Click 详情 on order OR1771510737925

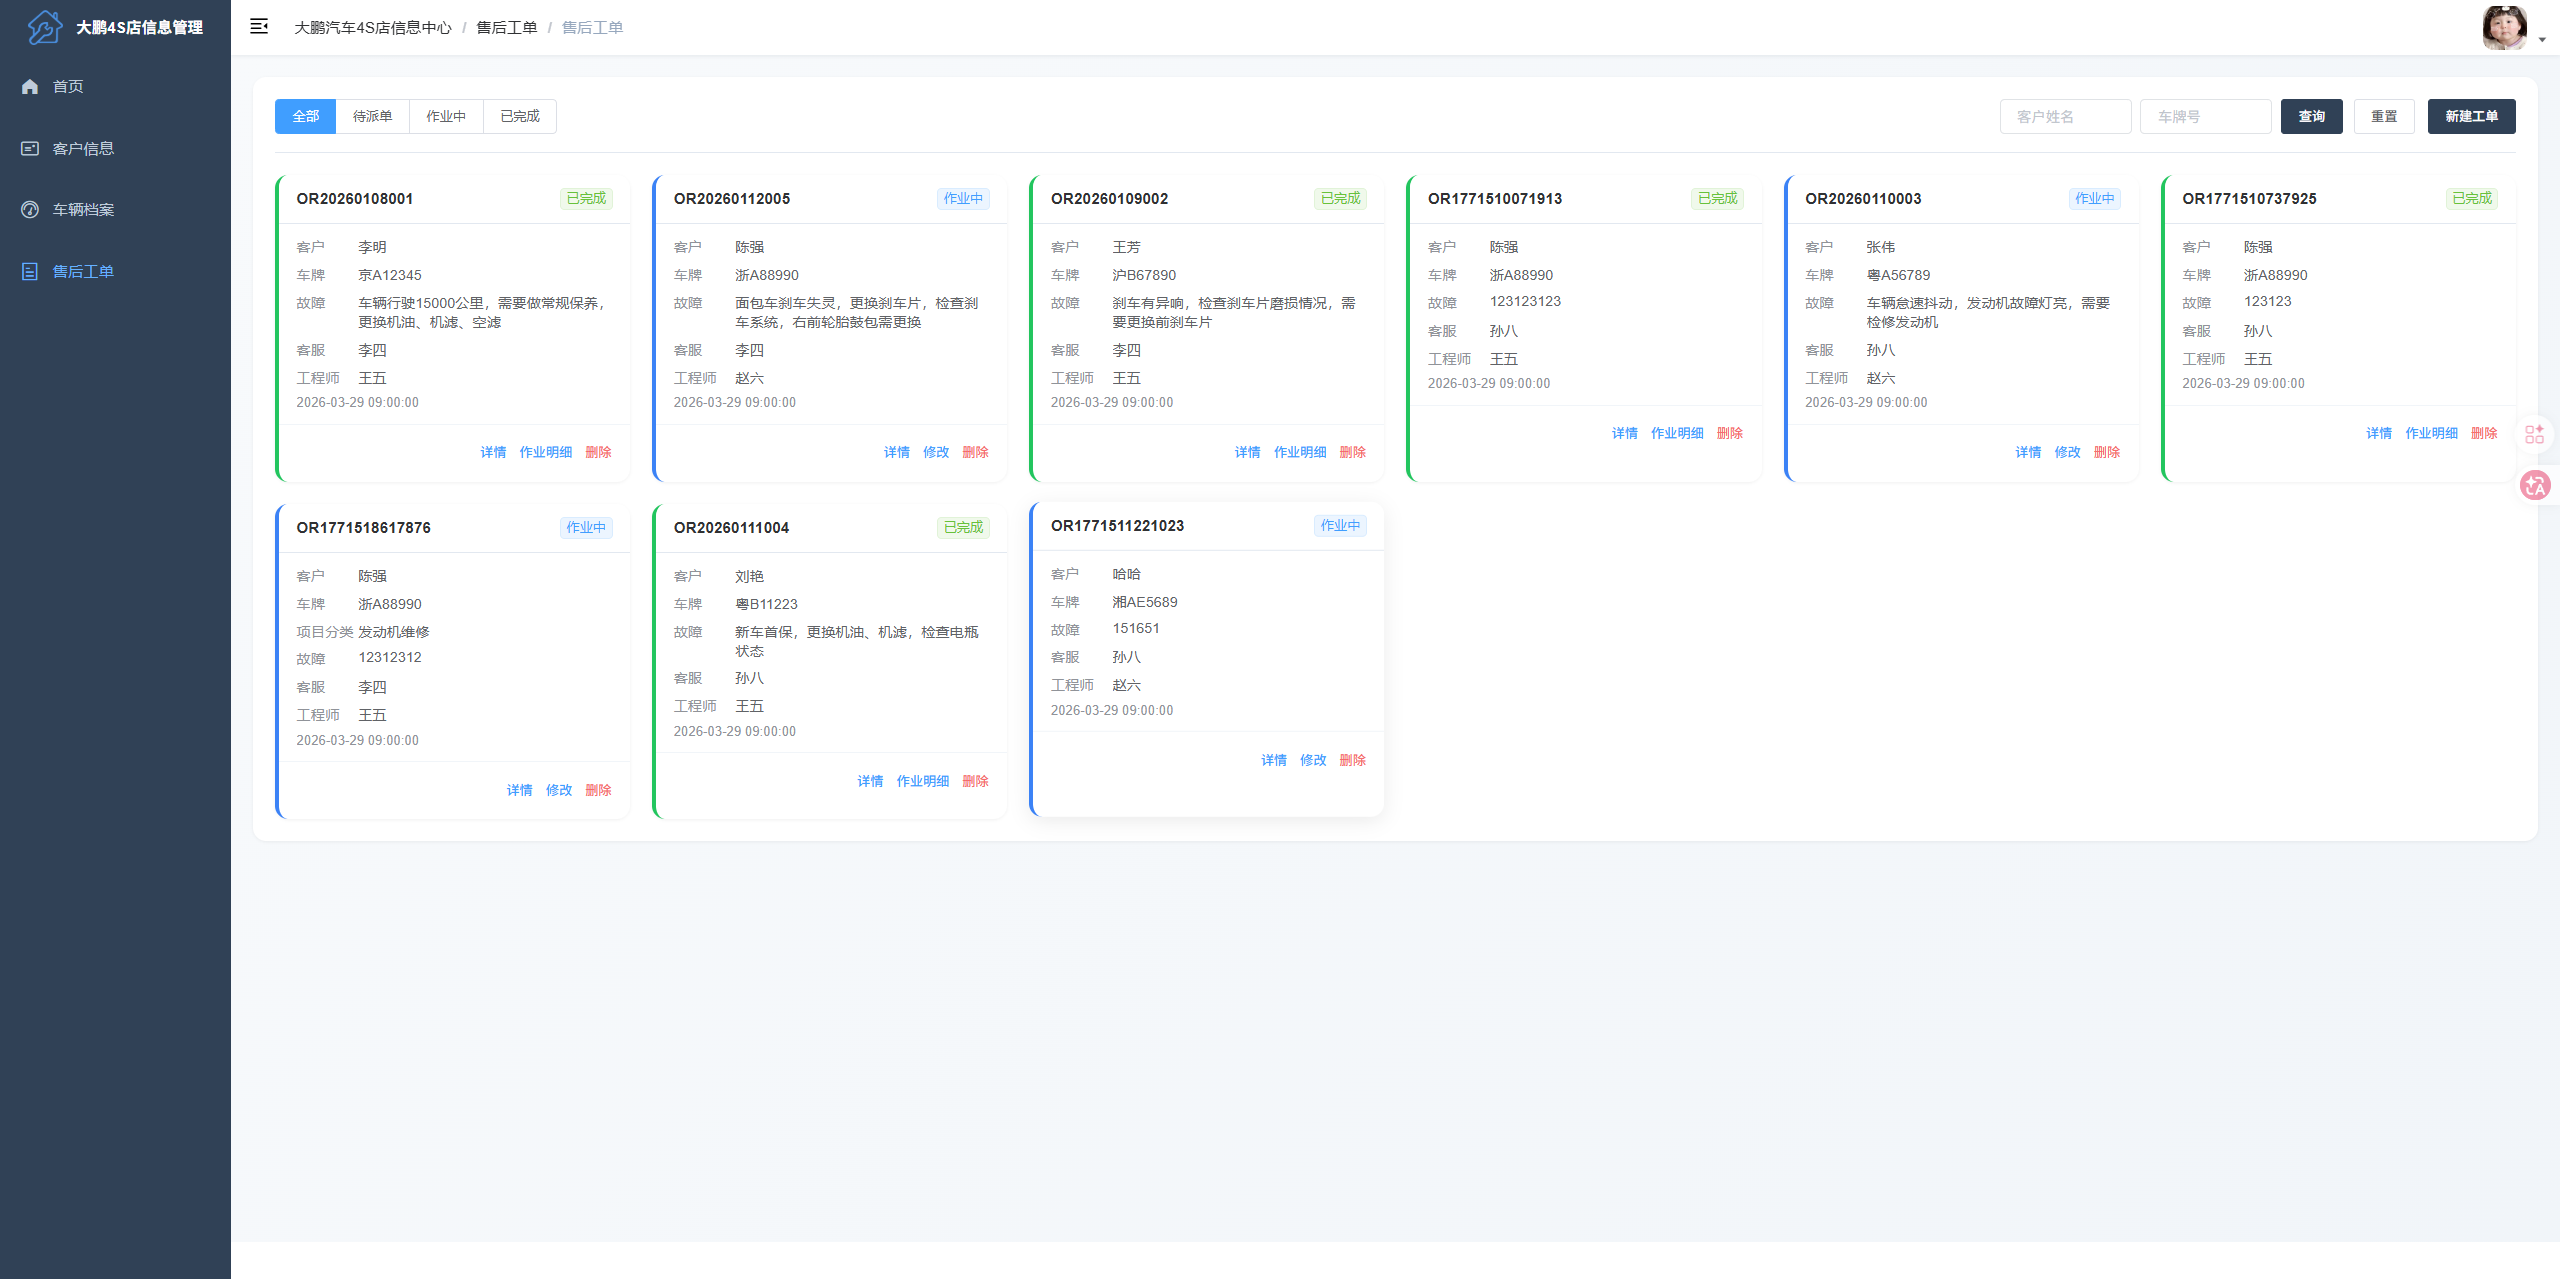click(x=2379, y=433)
